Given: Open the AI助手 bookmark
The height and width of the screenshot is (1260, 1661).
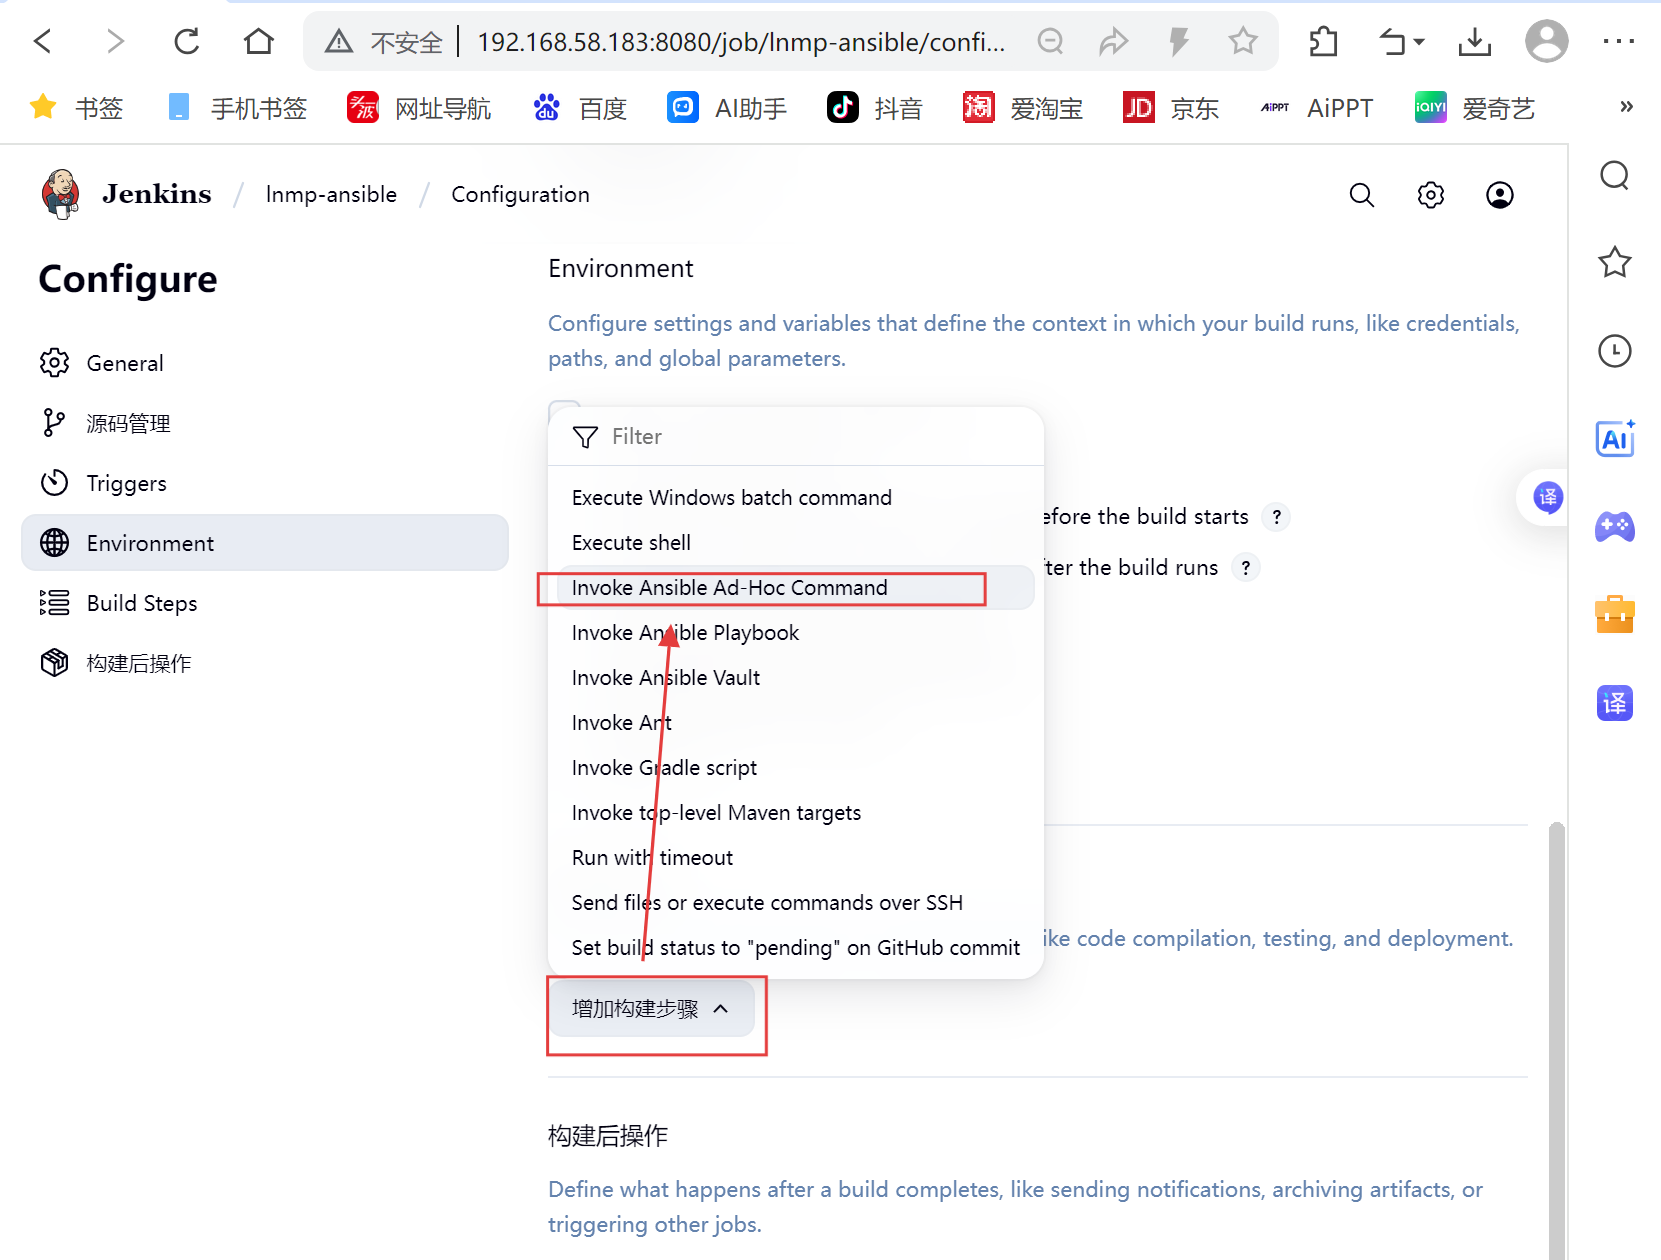Looking at the screenshot, I should point(727,108).
